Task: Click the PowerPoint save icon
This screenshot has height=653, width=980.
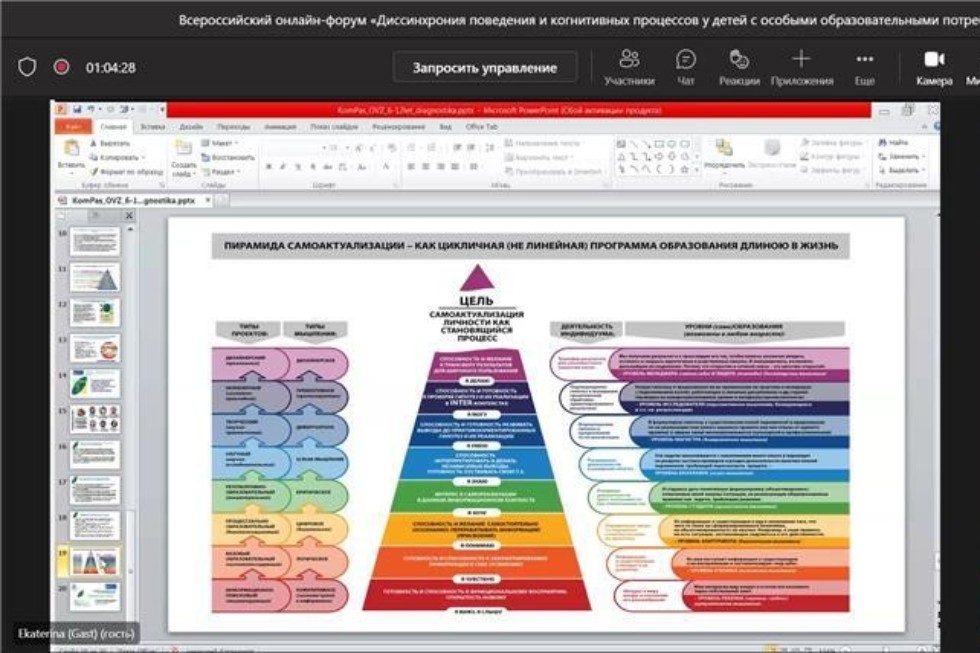Action: [x=75, y=109]
